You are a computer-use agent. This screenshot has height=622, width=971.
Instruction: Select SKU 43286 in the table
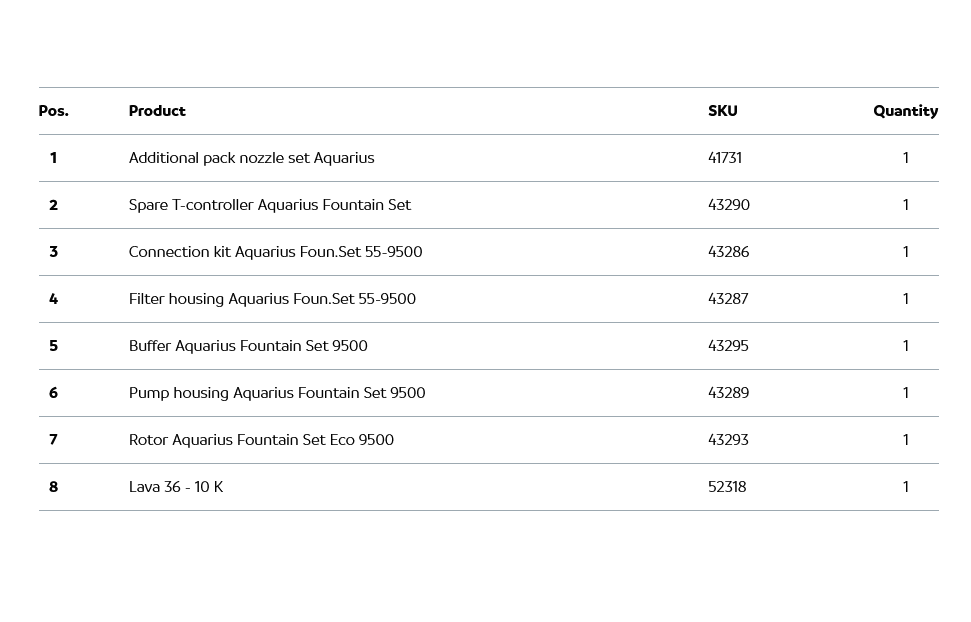pos(728,252)
